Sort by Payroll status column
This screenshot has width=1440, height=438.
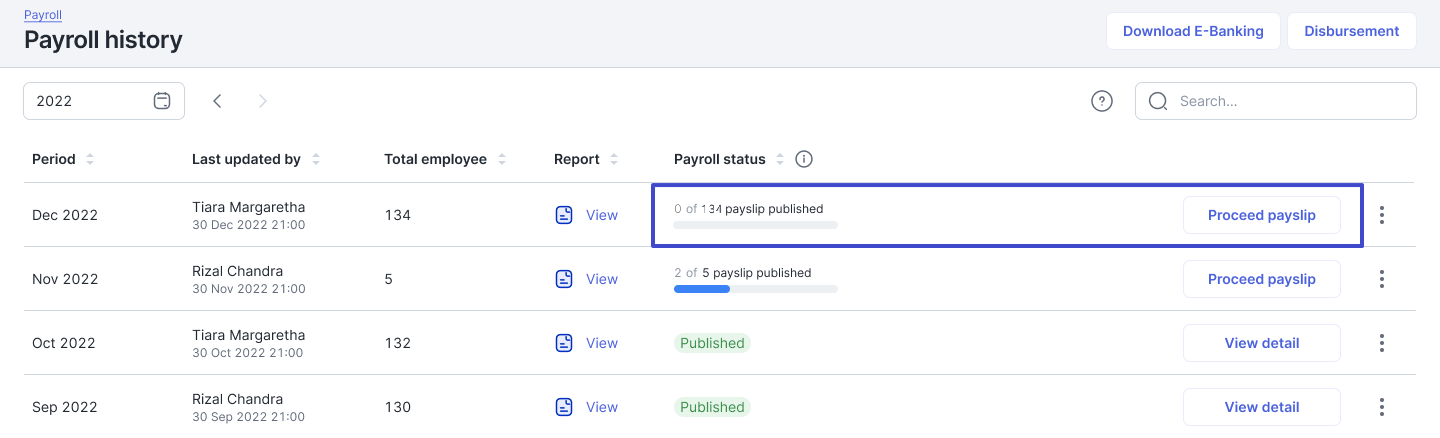[x=780, y=159]
